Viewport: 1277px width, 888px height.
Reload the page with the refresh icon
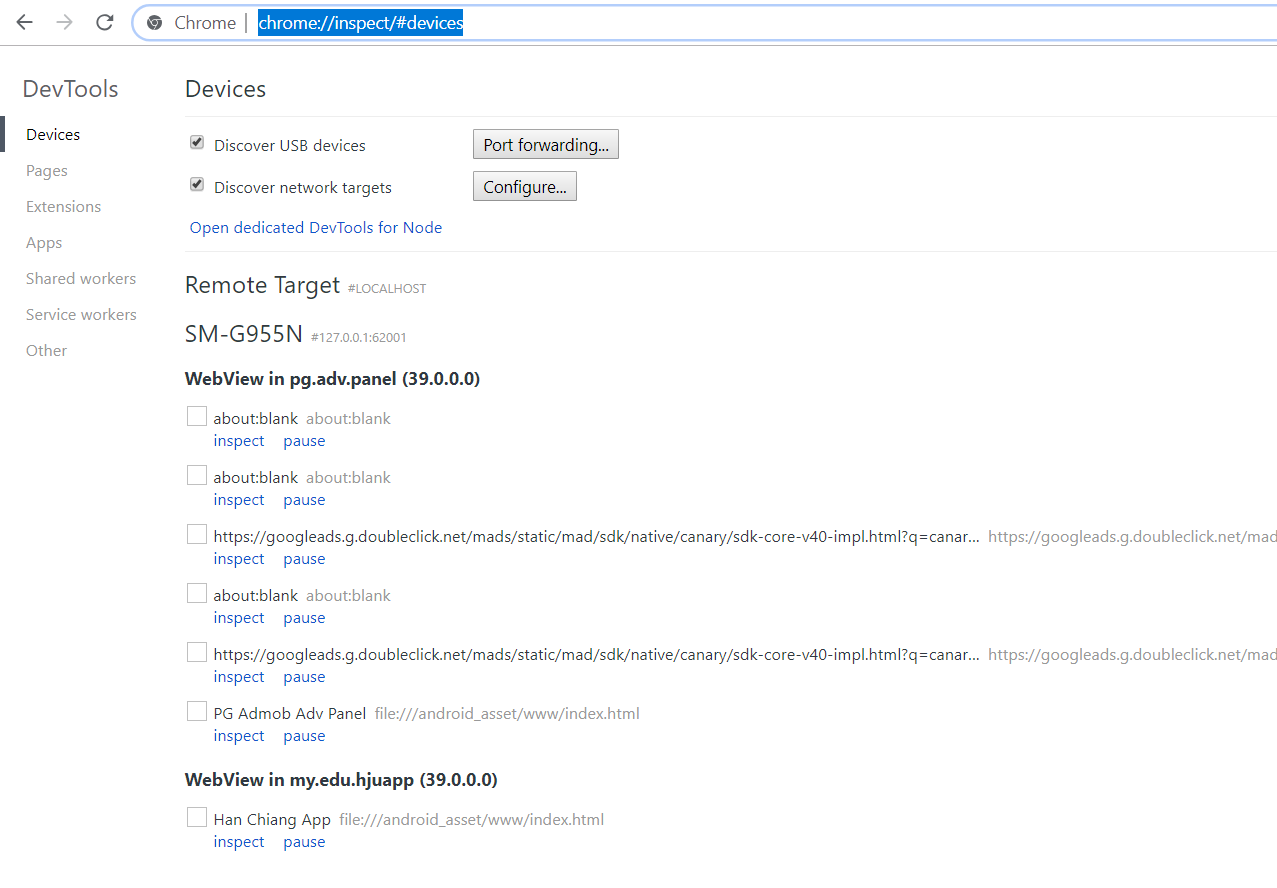tap(105, 22)
